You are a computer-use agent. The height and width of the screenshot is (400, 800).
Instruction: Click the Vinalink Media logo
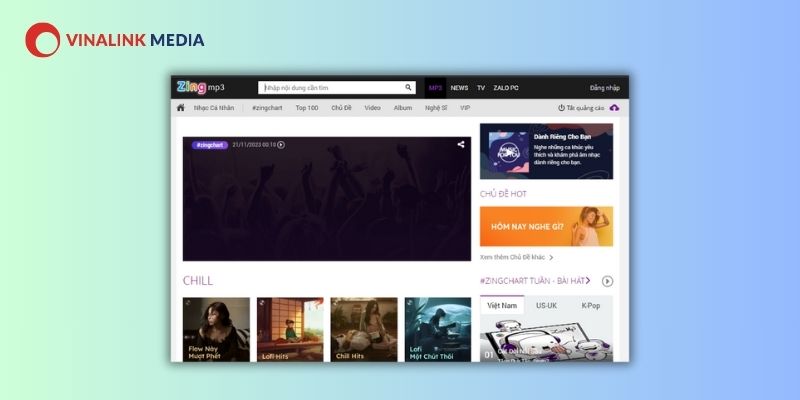click(115, 40)
